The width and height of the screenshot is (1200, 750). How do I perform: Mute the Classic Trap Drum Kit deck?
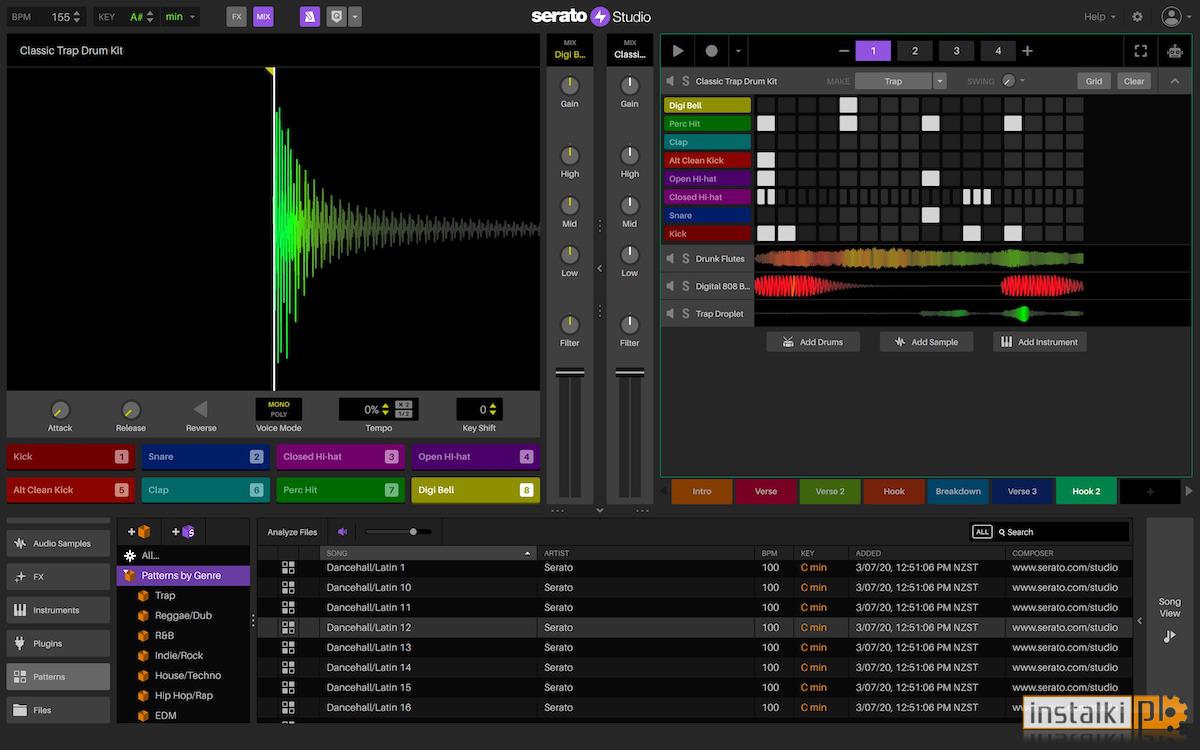point(670,81)
